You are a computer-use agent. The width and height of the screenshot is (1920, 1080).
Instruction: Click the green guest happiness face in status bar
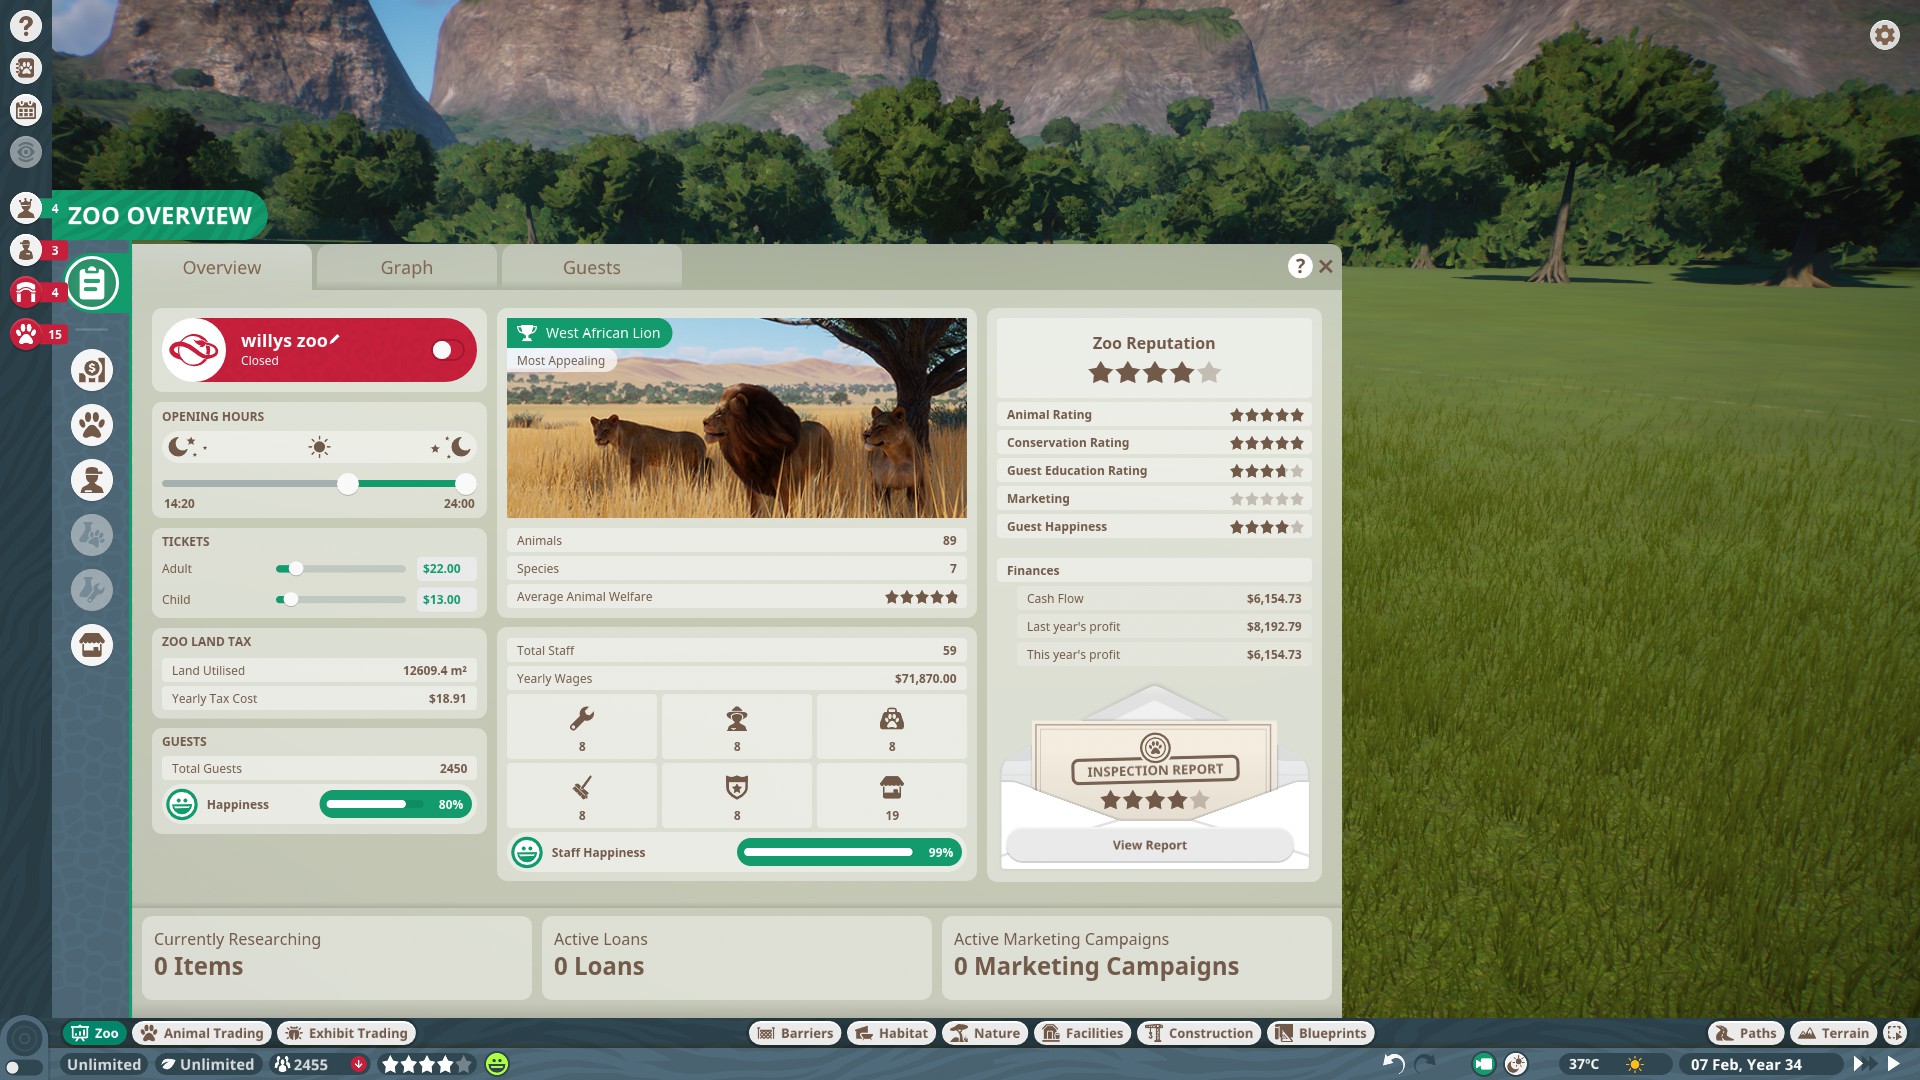click(497, 1064)
